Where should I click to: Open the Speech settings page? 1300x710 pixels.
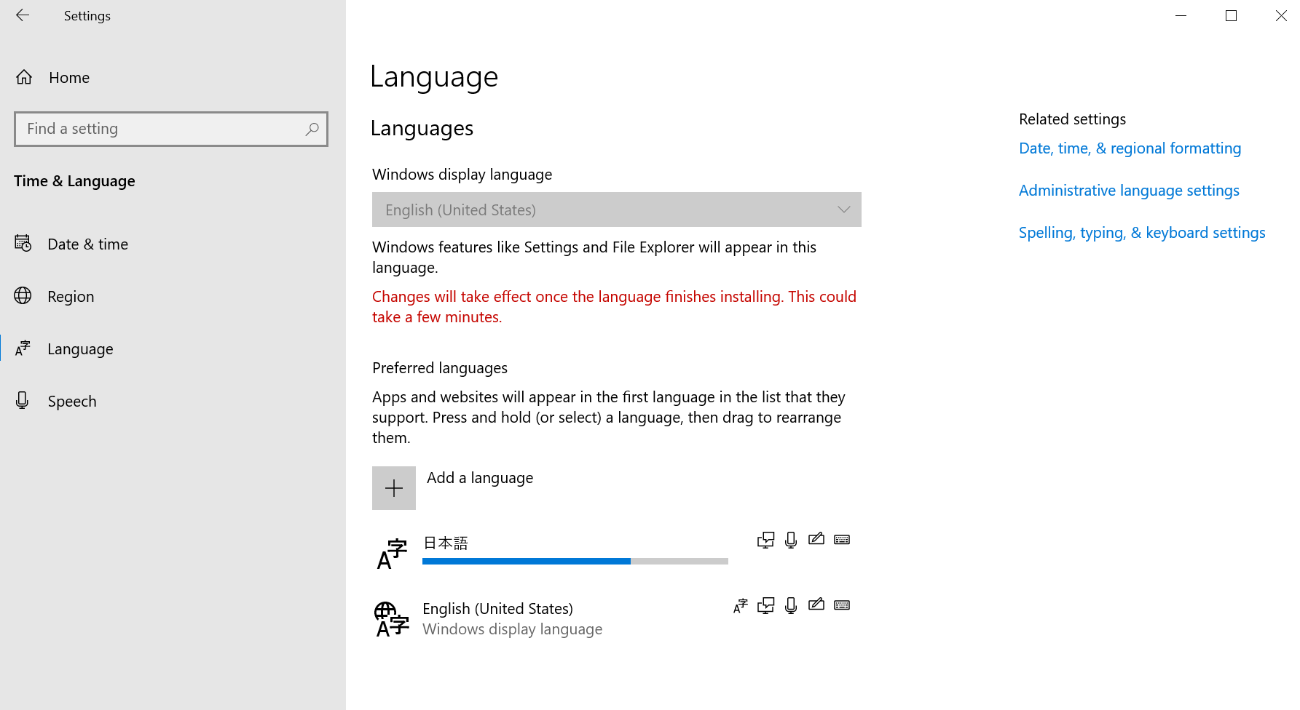click(173, 401)
